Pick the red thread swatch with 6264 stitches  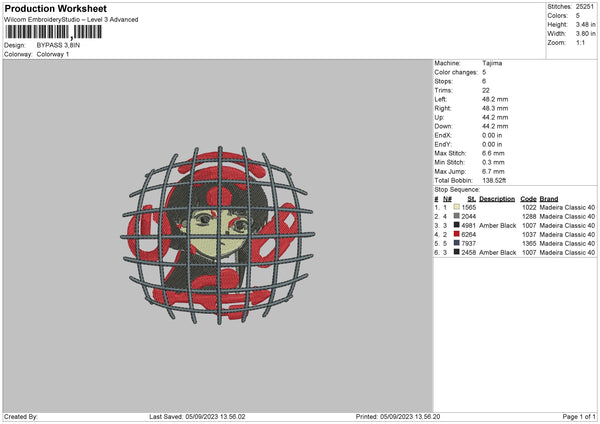458,235
